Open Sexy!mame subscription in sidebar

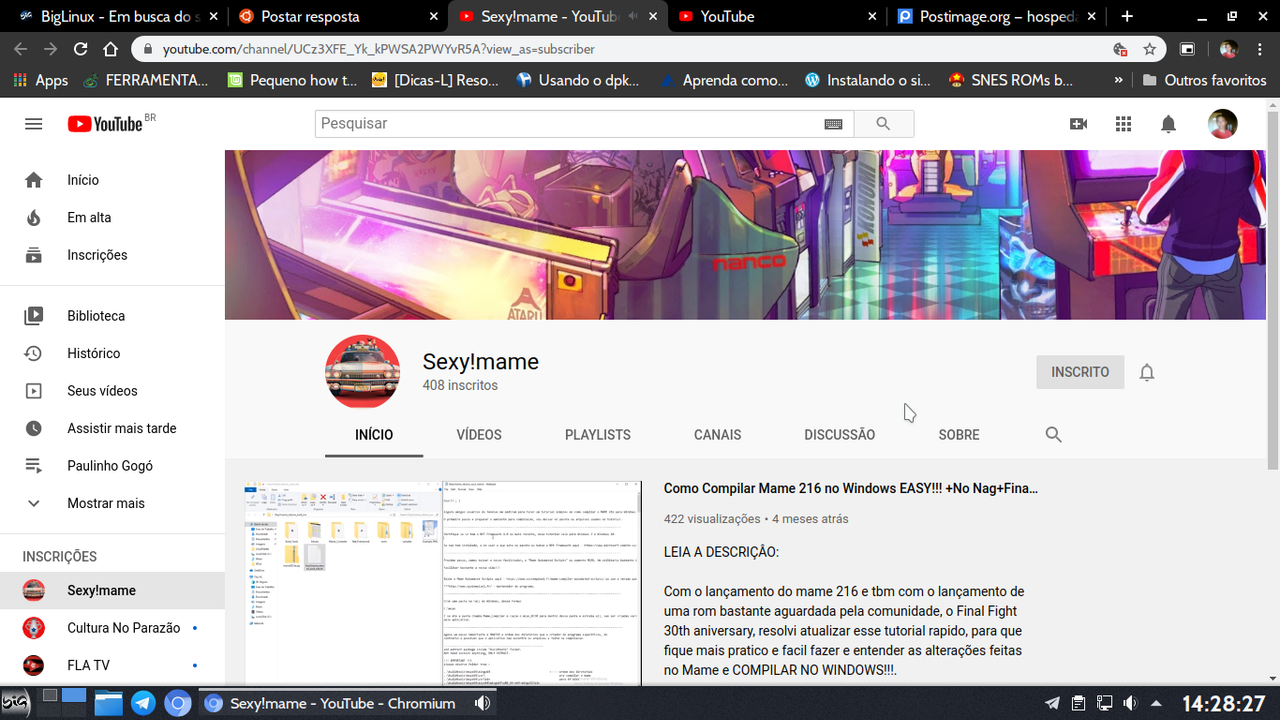coord(112,590)
